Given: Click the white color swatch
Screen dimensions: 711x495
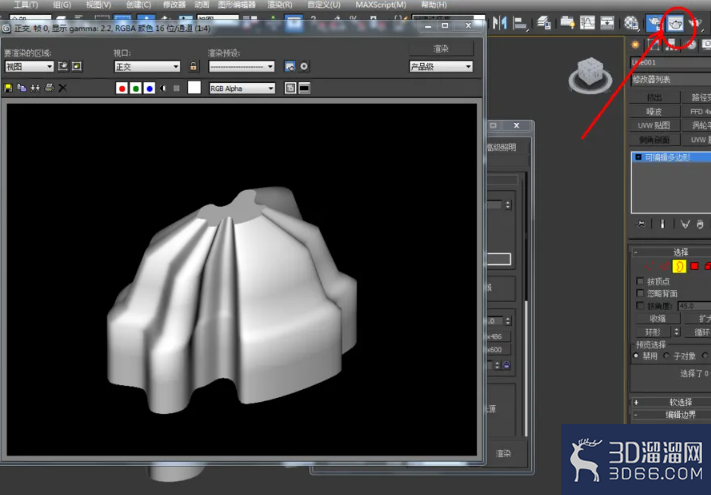Looking at the screenshot, I should [x=194, y=87].
